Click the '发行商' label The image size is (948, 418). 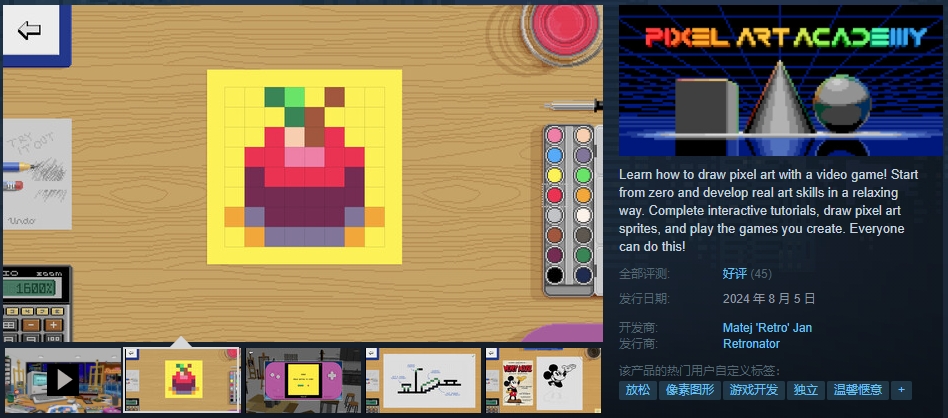pyautogui.click(x=638, y=344)
